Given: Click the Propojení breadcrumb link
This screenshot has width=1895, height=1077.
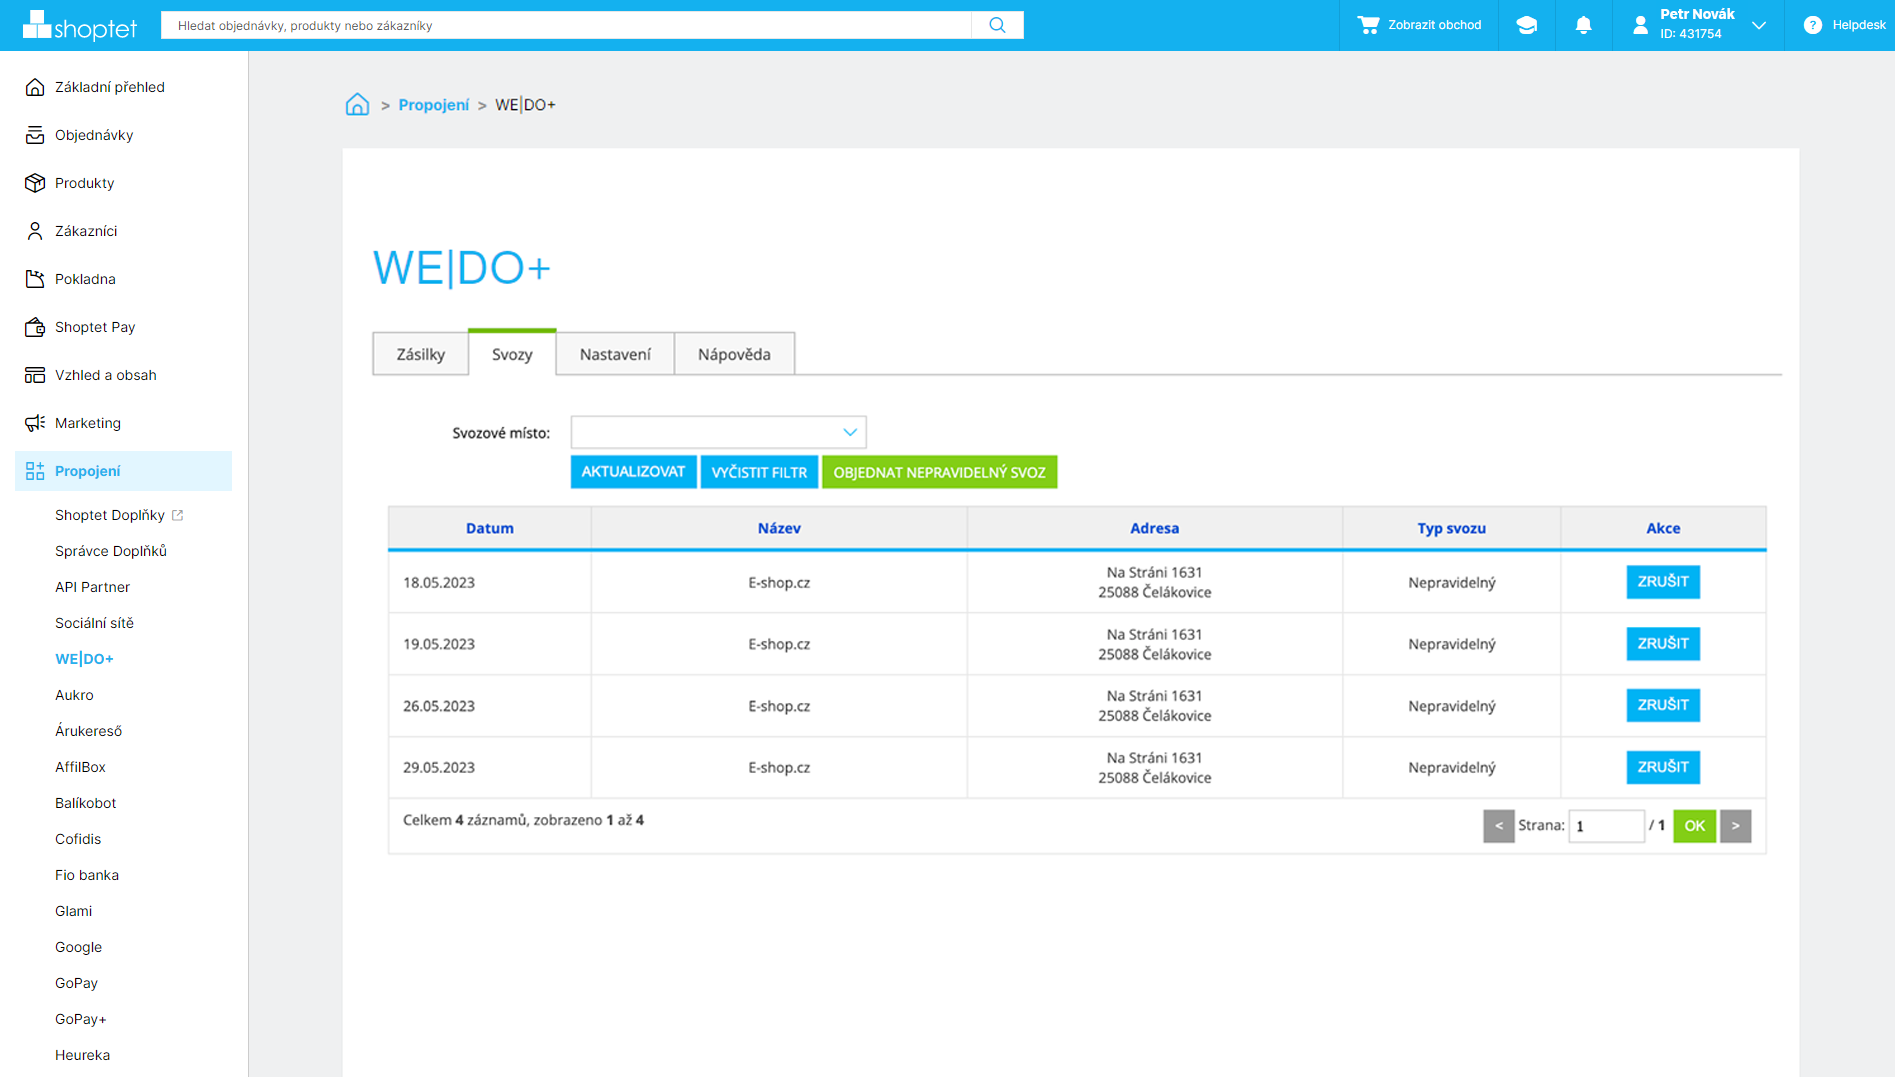Looking at the screenshot, I should (433, 105).
